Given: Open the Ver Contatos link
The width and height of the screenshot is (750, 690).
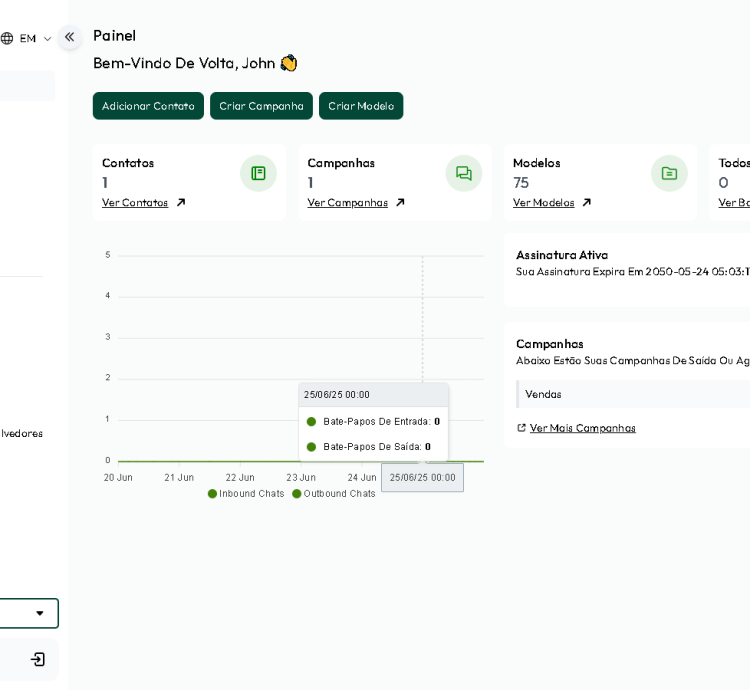Looking at the screenshot, I should [x=135, y=203].
